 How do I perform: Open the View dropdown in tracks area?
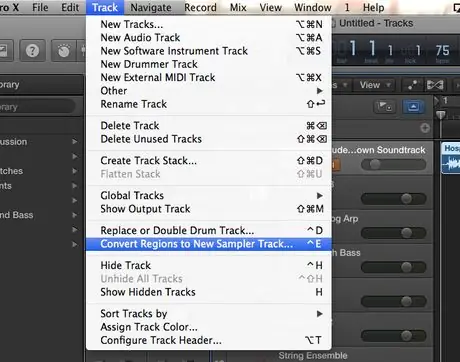click(x=375, y=85)
